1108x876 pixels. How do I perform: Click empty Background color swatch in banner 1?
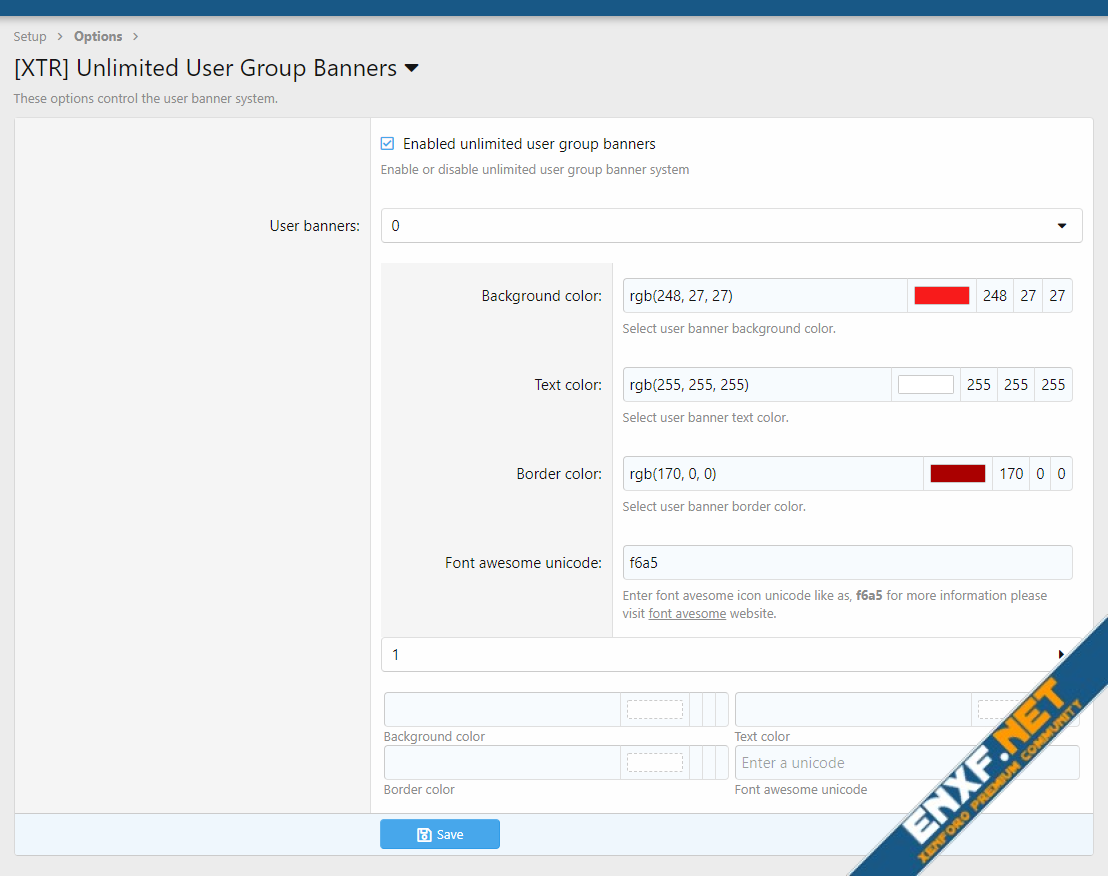pos(654,710)
